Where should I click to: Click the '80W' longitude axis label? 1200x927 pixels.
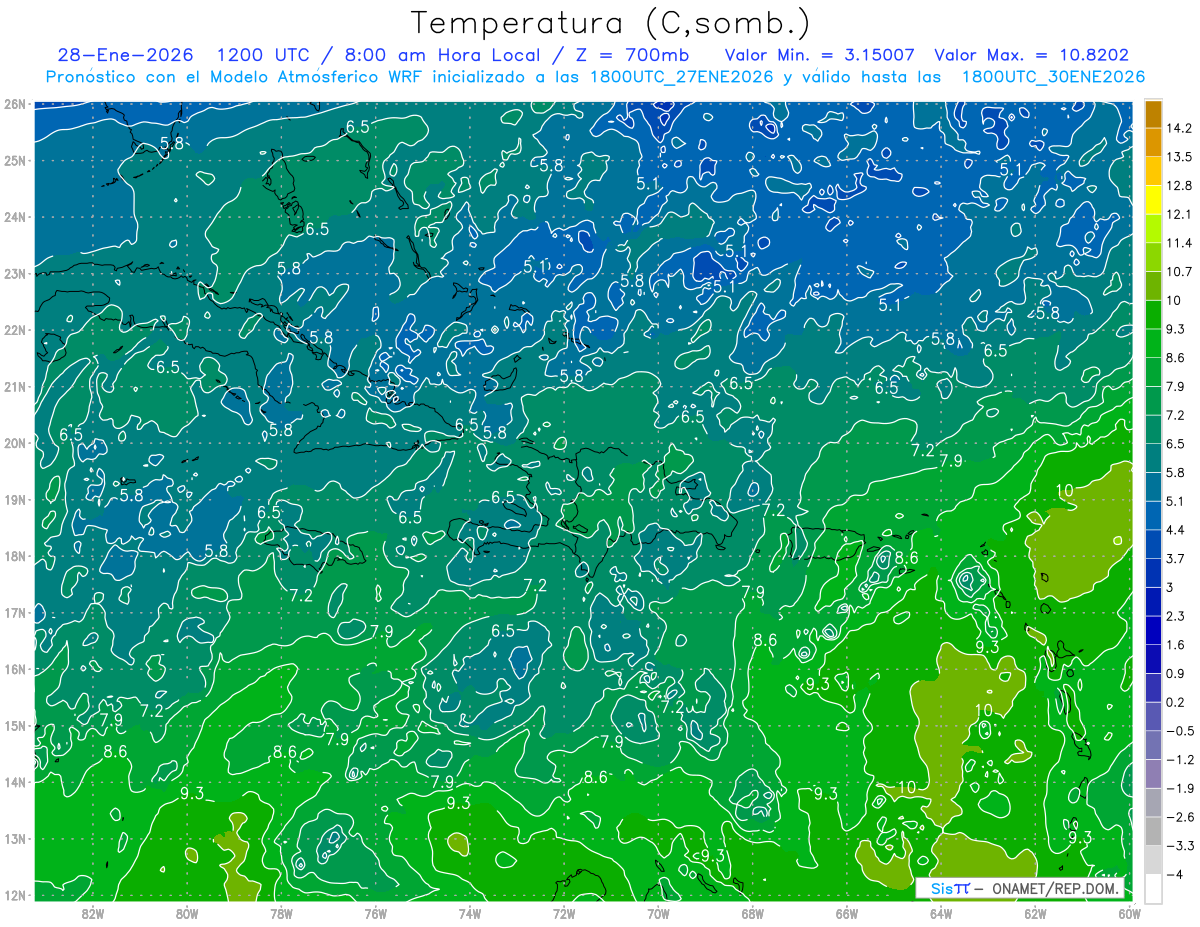[x=187, y=913]
